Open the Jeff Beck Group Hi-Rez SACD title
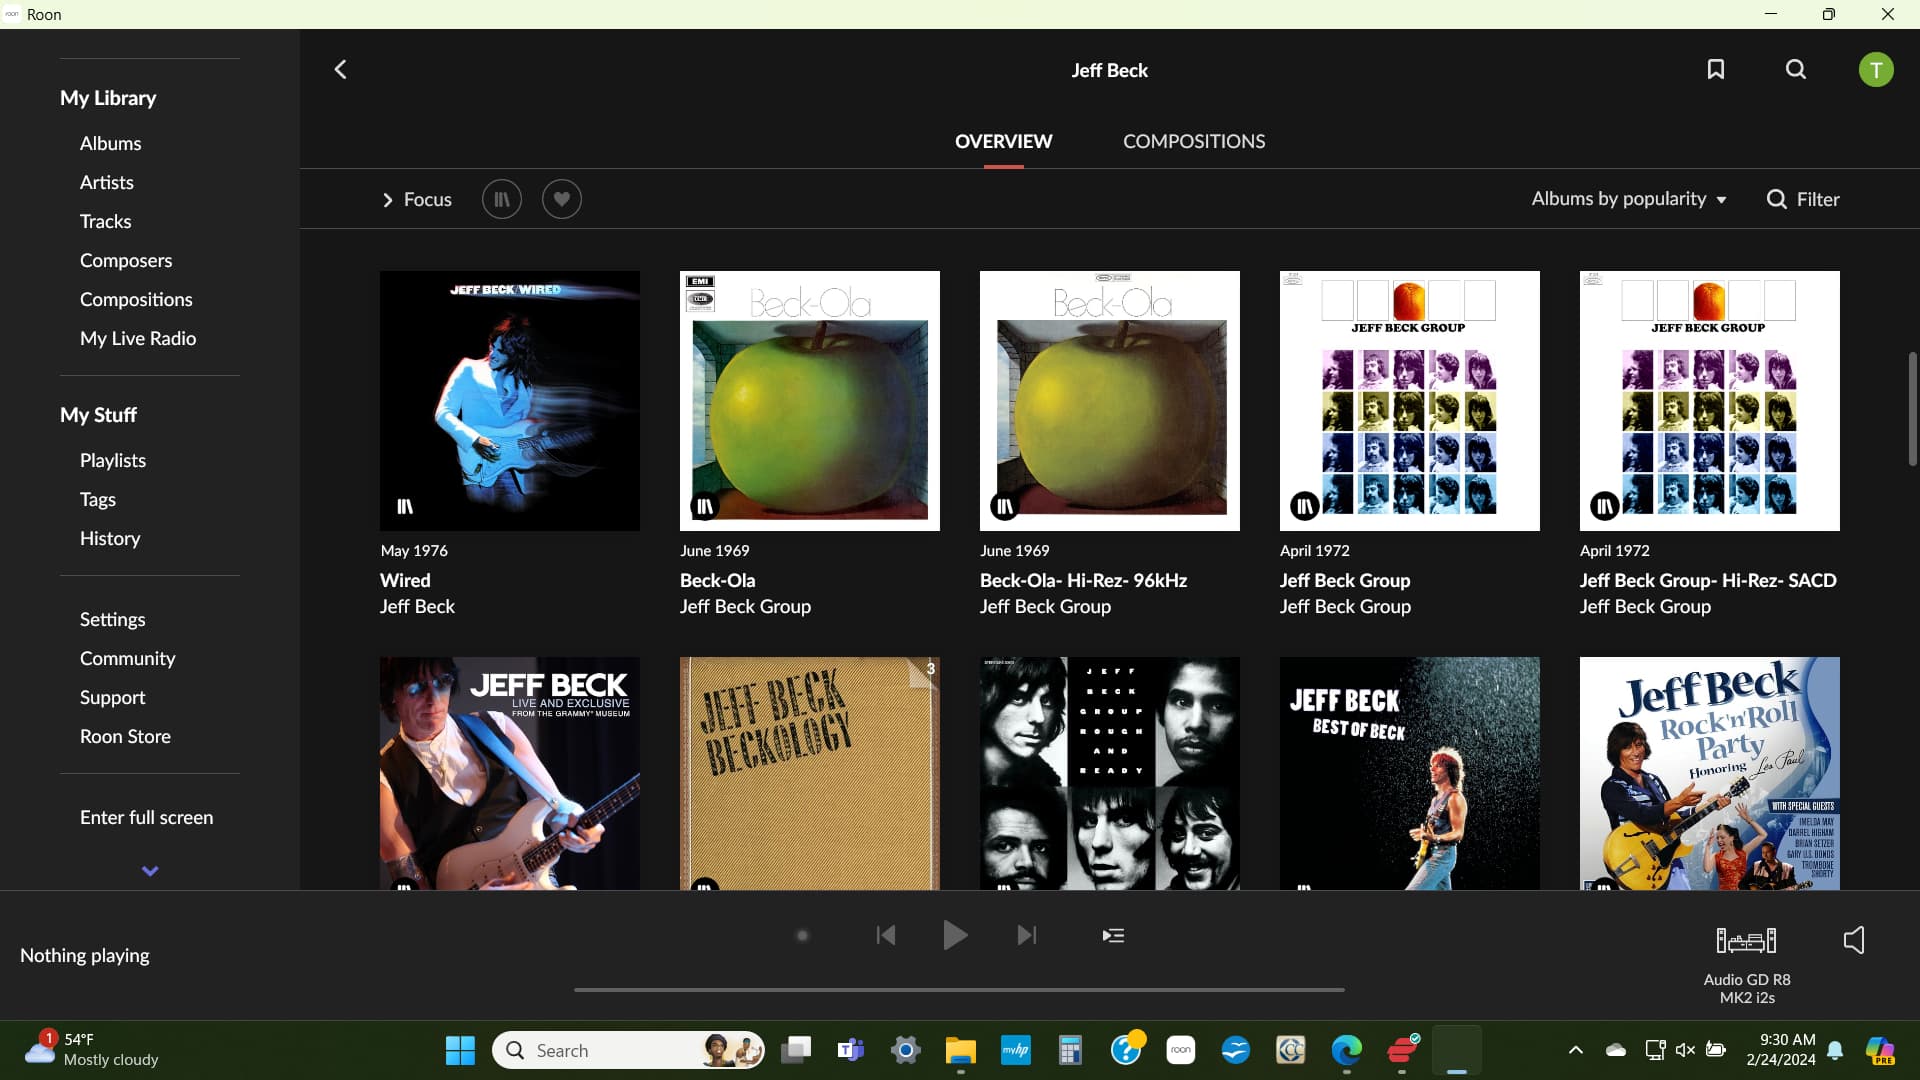The width and height of the screenshot is (1920, 1080). 1708,580
